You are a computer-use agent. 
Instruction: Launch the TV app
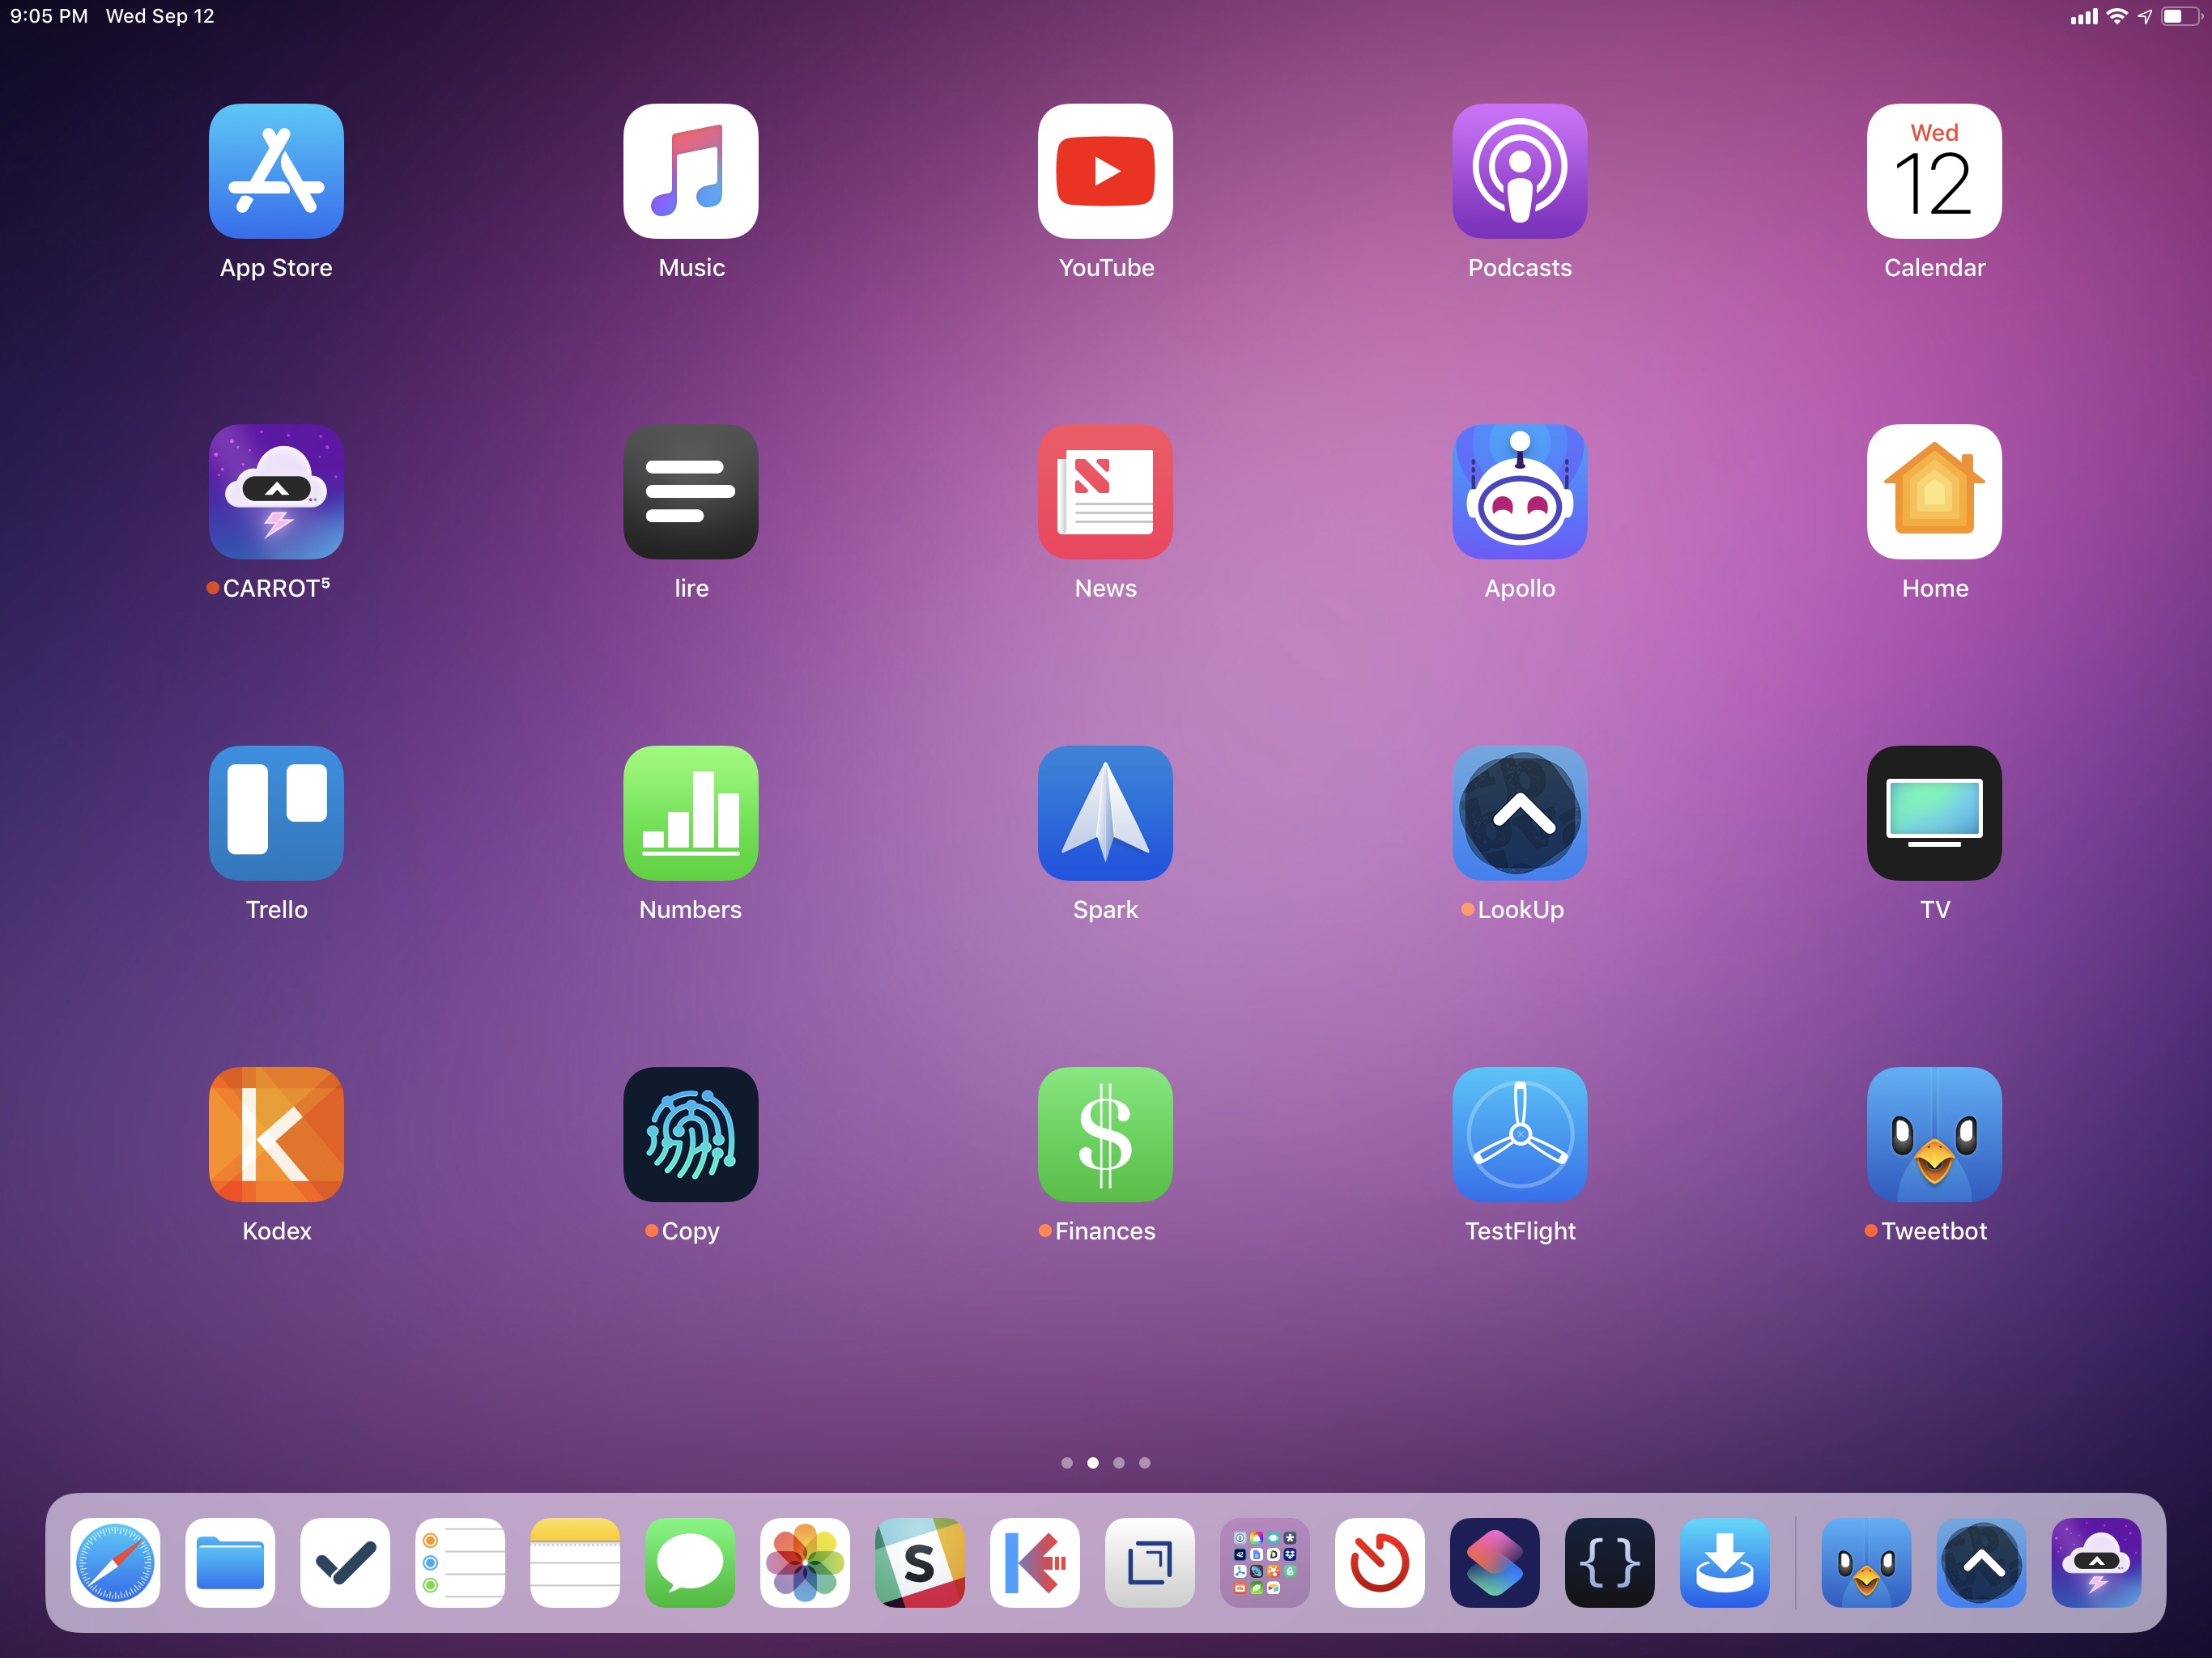(x=1934, y=813)
